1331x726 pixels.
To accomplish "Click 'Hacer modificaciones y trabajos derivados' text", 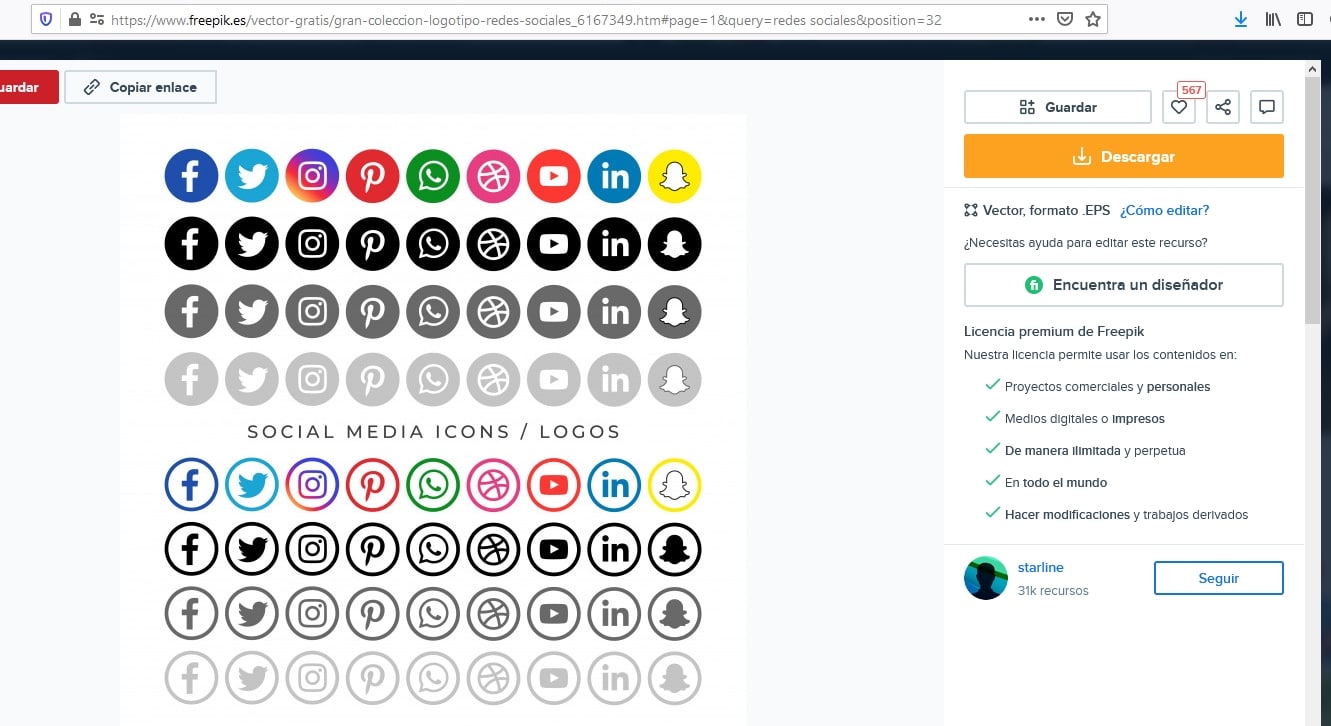I will coord(1126,515).
